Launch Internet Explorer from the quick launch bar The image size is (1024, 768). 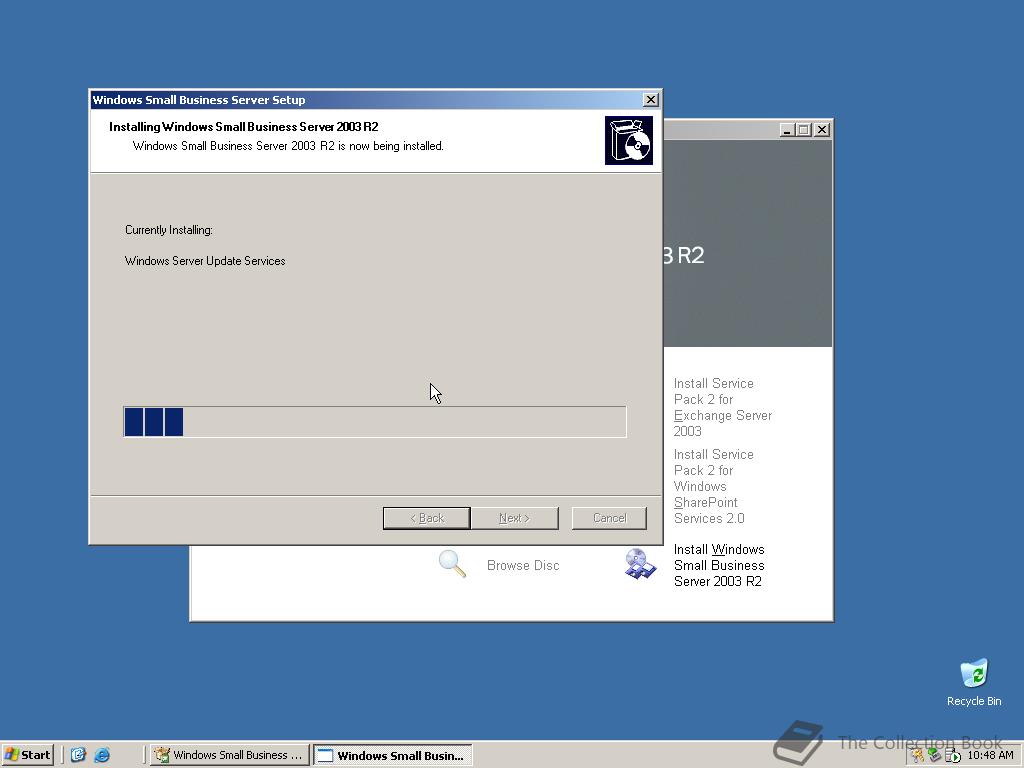(102, 755)
